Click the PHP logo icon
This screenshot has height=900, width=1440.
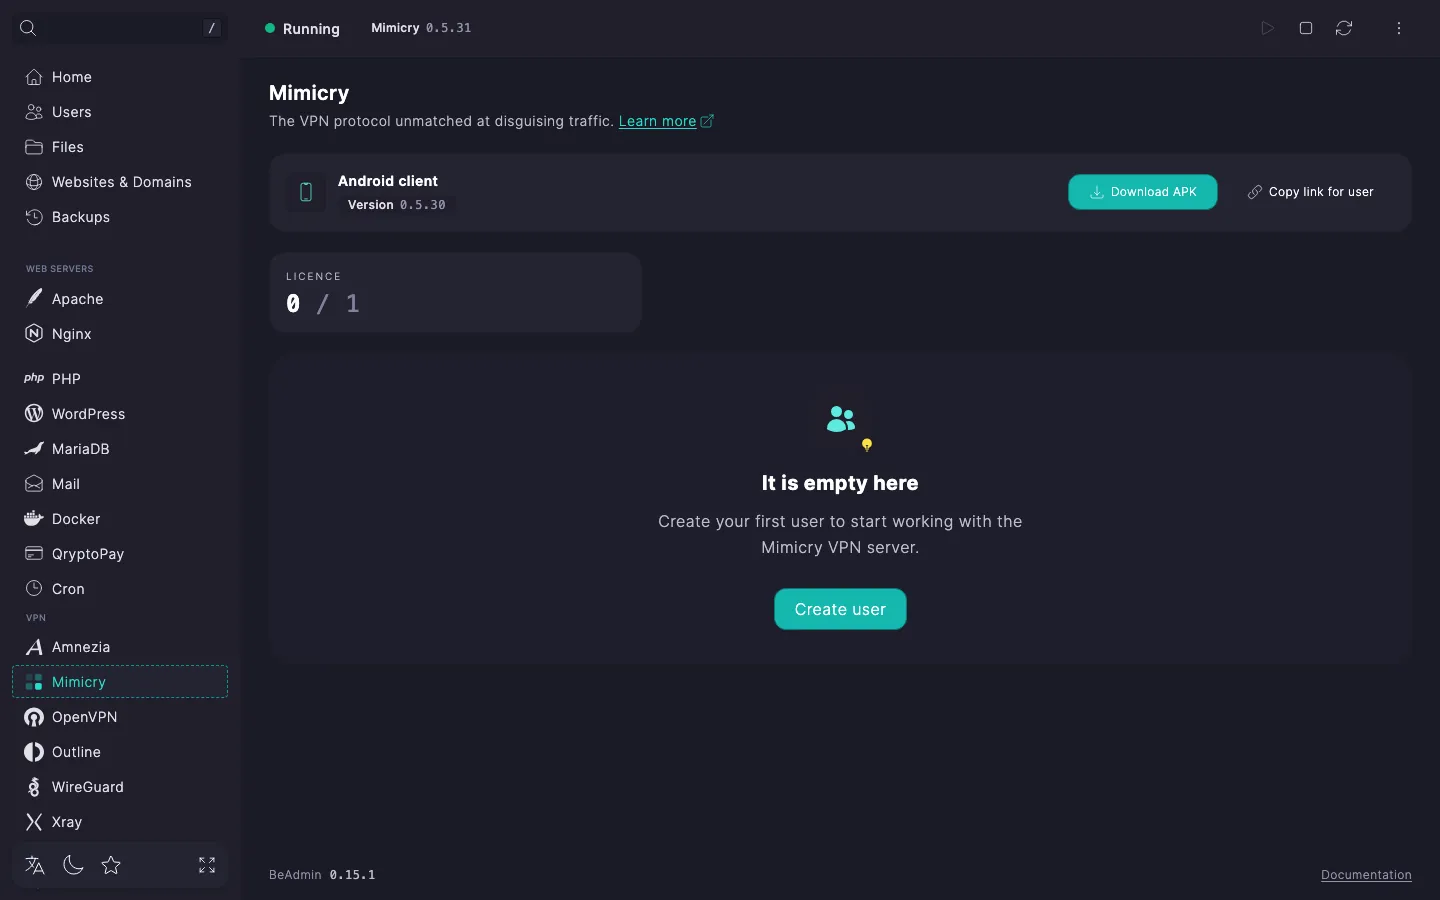point(34,379)
